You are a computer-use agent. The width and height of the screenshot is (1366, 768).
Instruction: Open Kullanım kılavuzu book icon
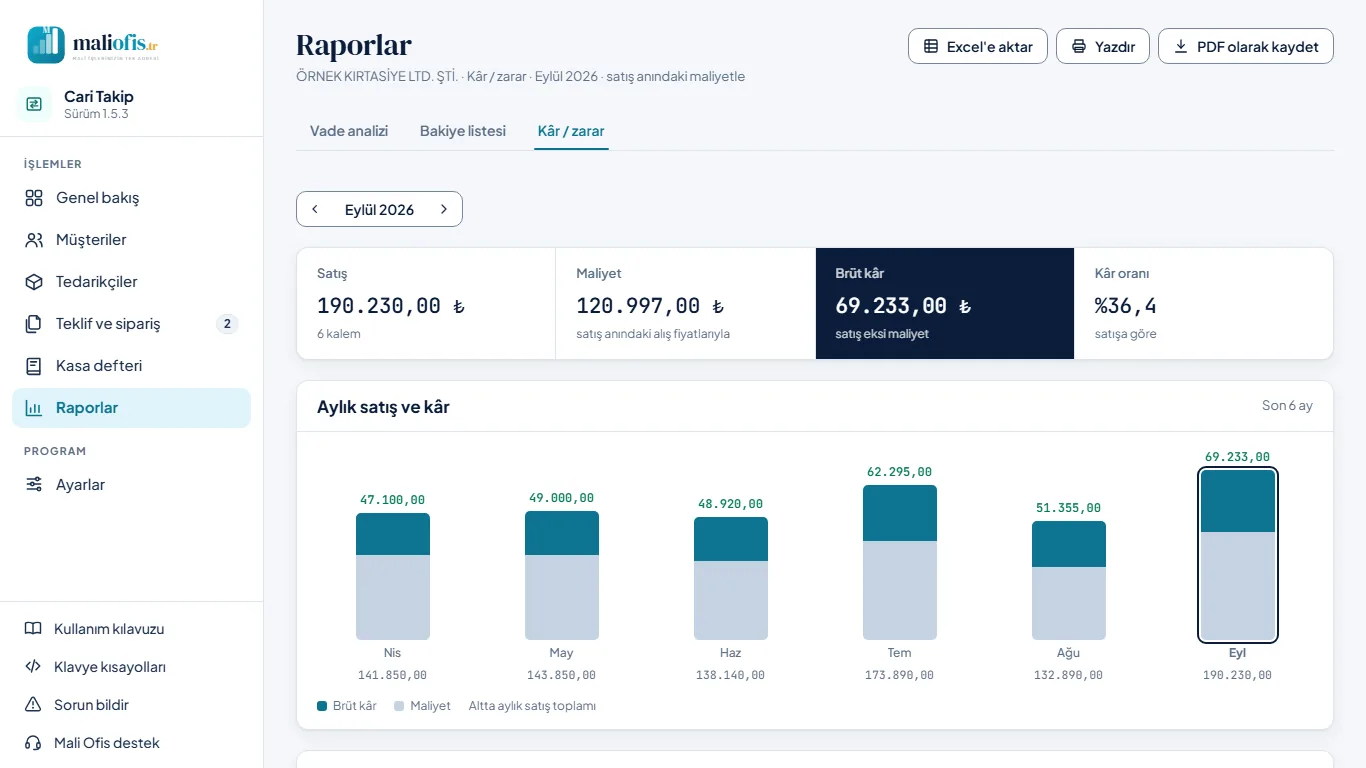[x=33, y=629]
